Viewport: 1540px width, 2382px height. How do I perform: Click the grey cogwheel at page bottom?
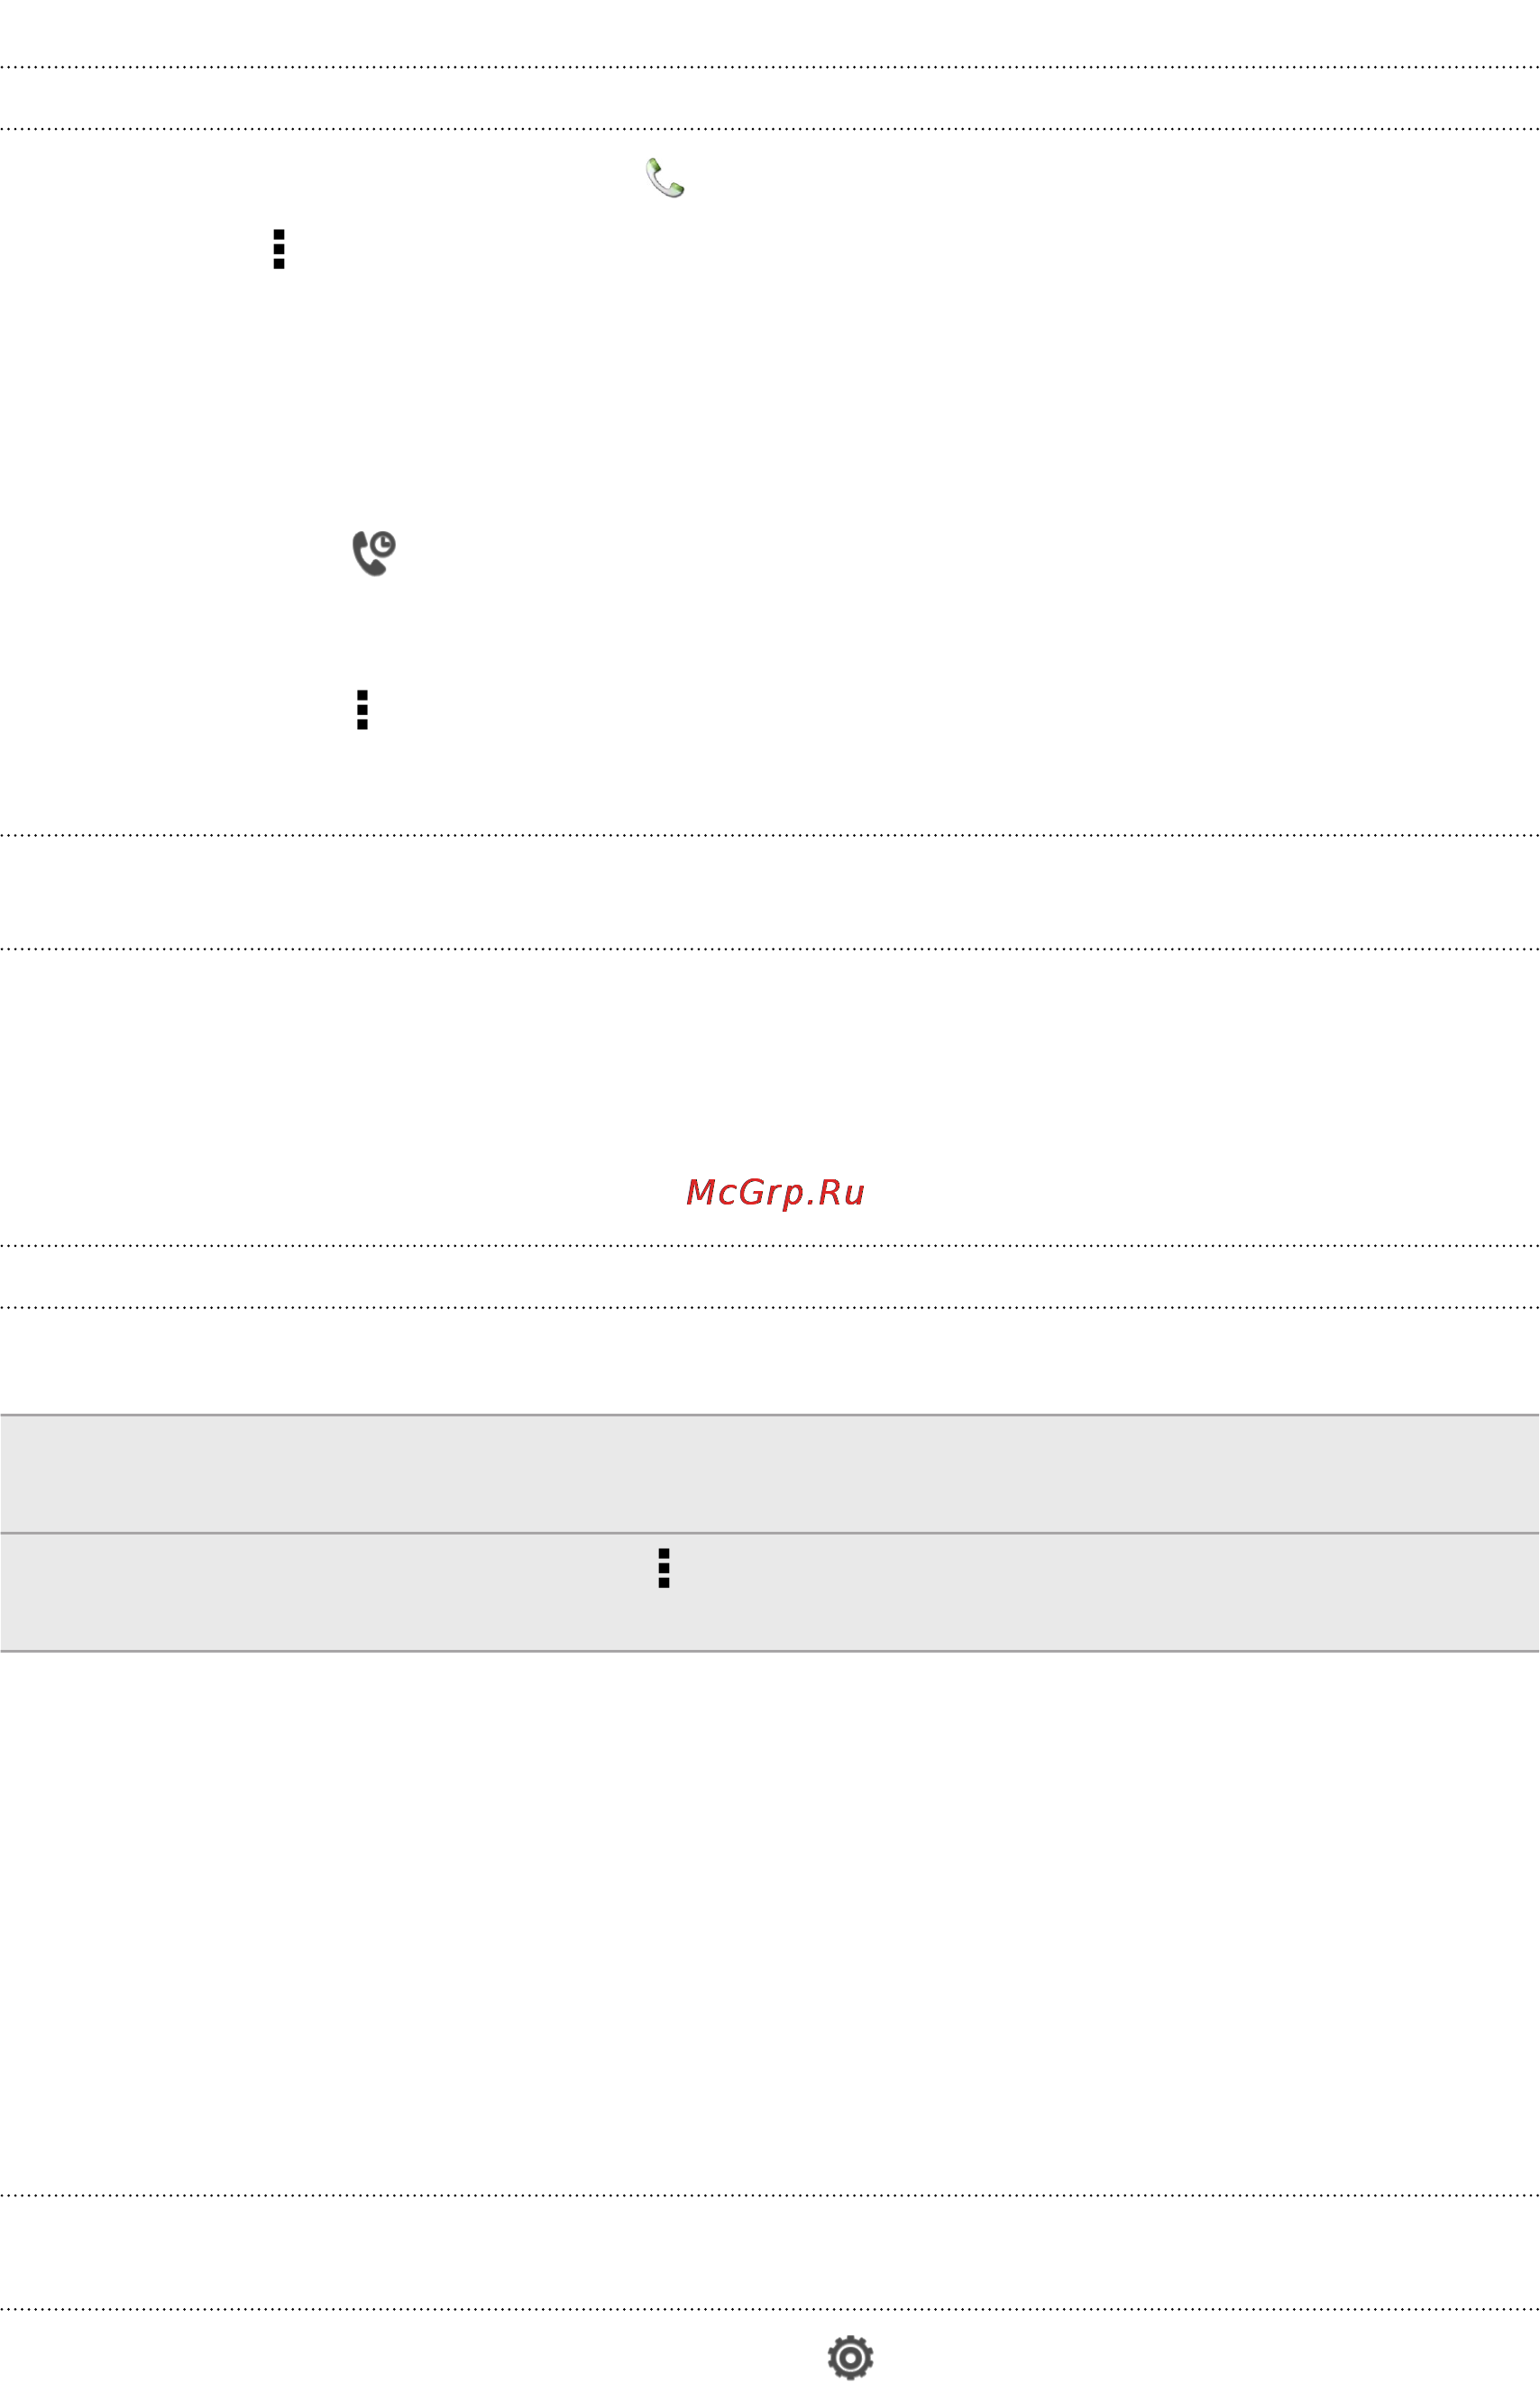pyautogui.click(x=851, y=2358)
